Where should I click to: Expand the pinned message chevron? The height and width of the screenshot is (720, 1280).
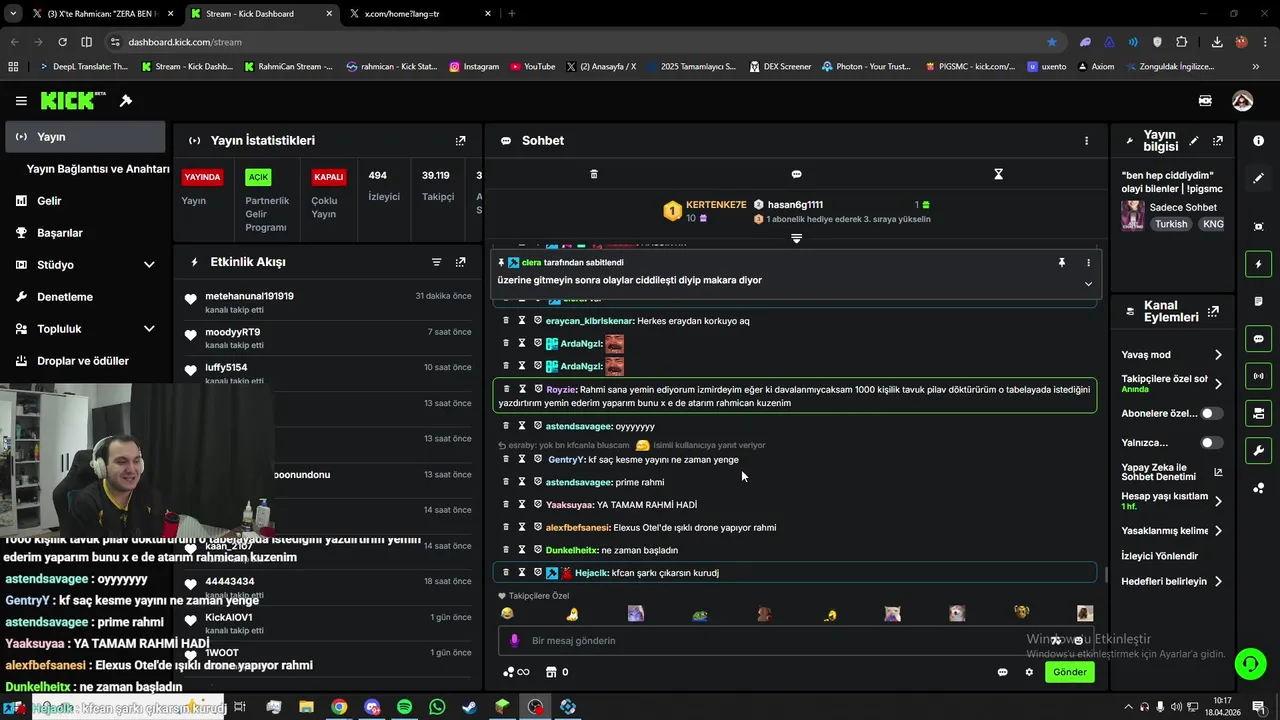point(1088,283)
